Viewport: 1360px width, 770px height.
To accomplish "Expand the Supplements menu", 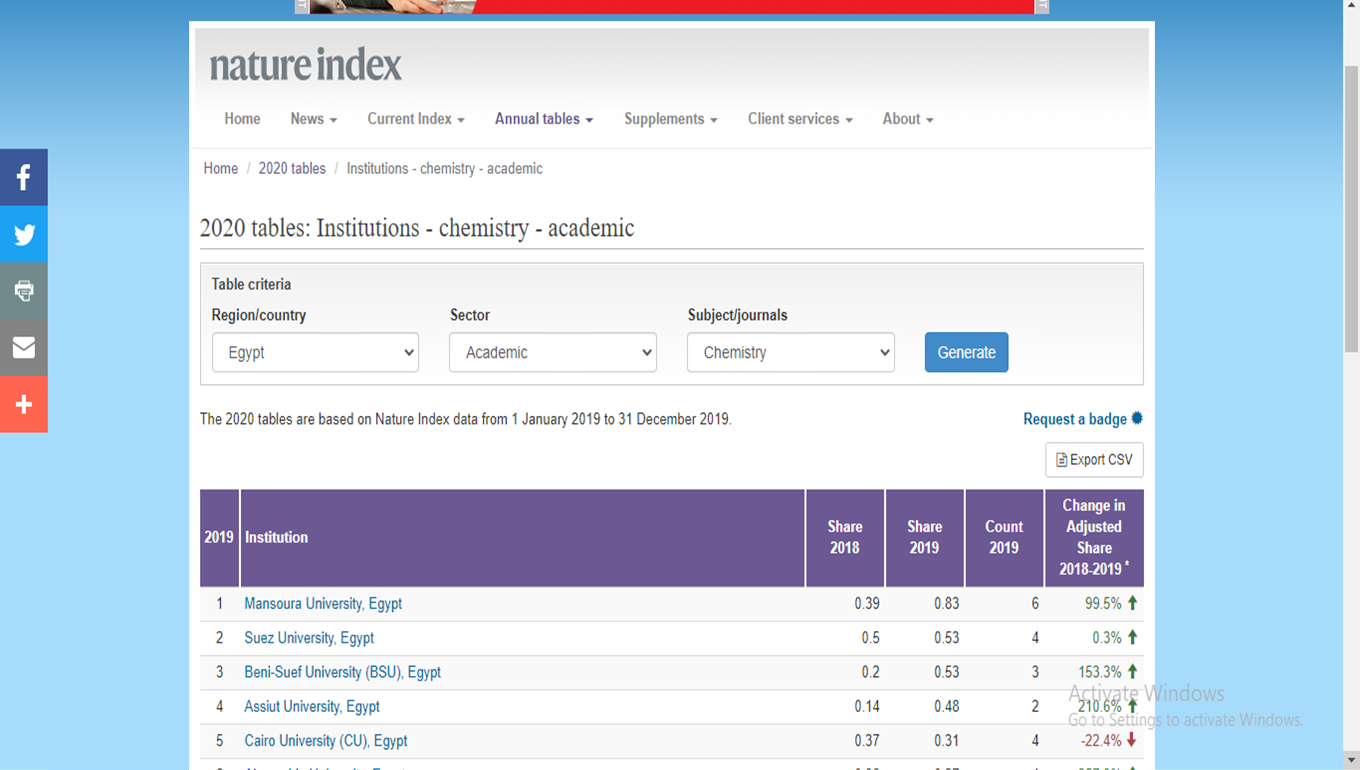I will click(671, 119).
